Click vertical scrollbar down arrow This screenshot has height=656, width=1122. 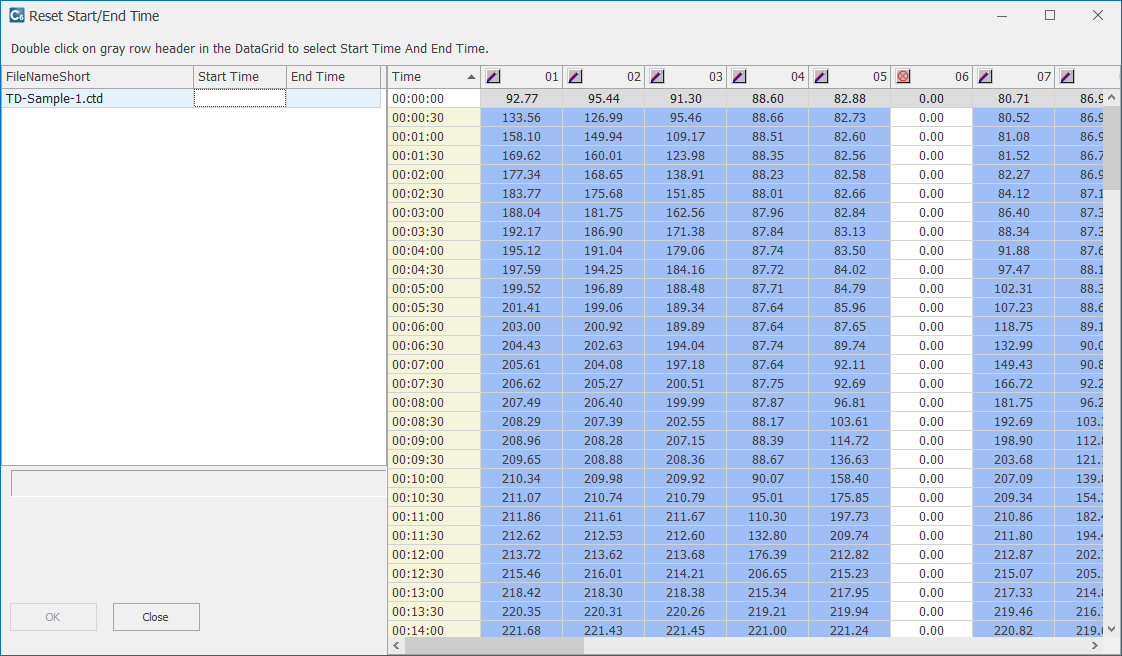click(1111, 630)
